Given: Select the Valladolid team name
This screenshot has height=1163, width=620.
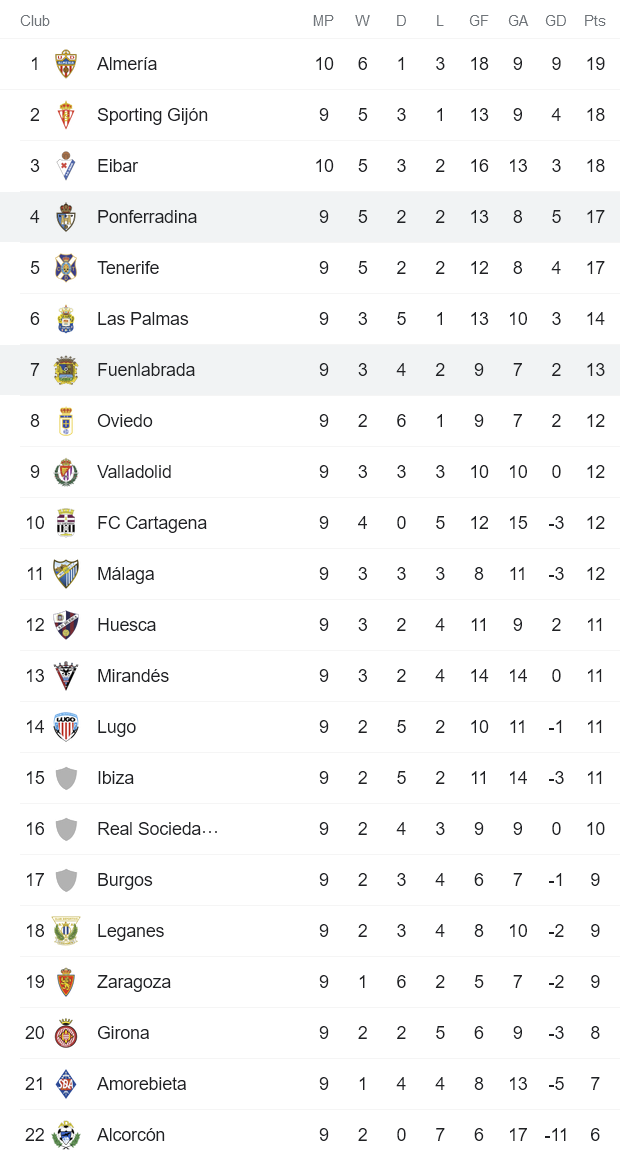Looking at the screenshot, I should [134, 472].
